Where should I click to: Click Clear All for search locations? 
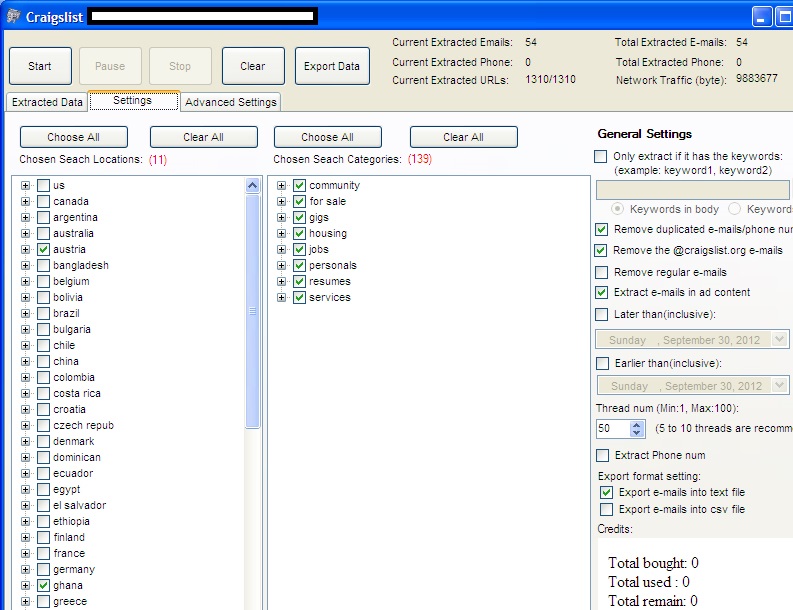(203, 137)
